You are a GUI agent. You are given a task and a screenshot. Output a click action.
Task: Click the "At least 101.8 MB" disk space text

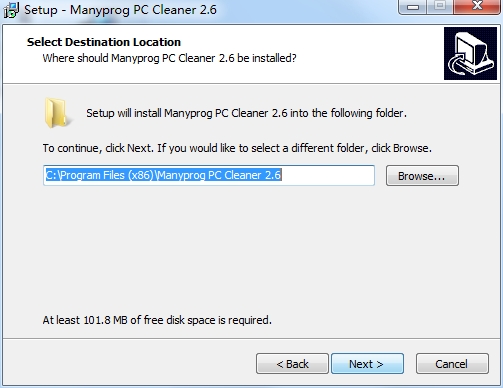click(157, 320)
